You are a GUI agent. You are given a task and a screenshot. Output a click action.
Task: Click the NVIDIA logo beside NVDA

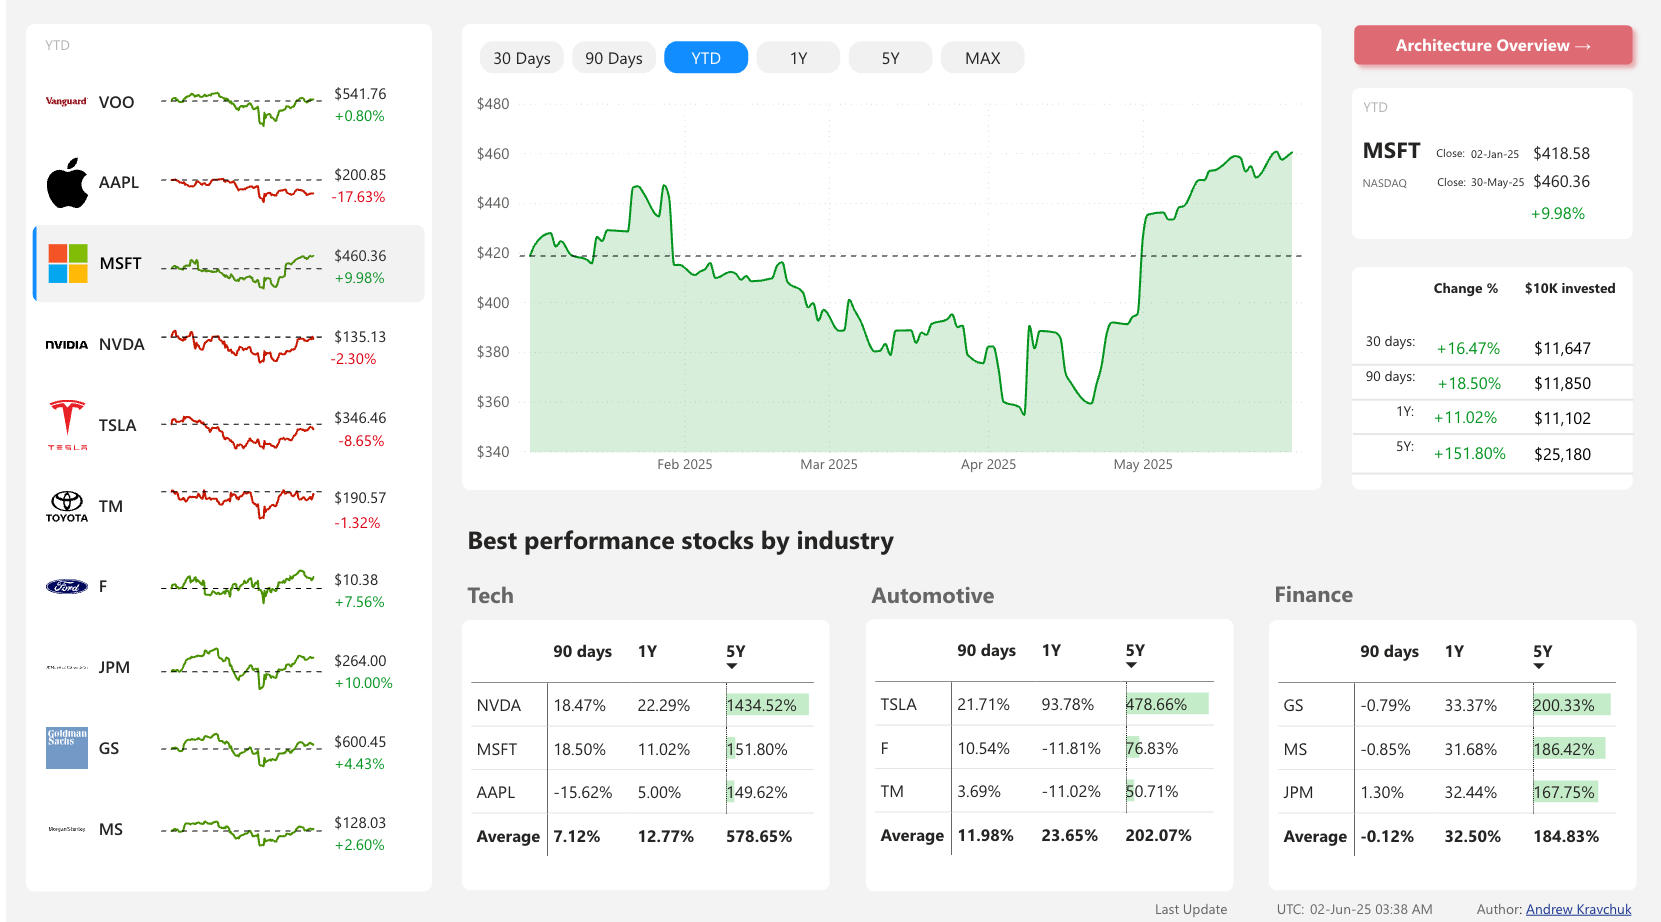click(67, 345)
